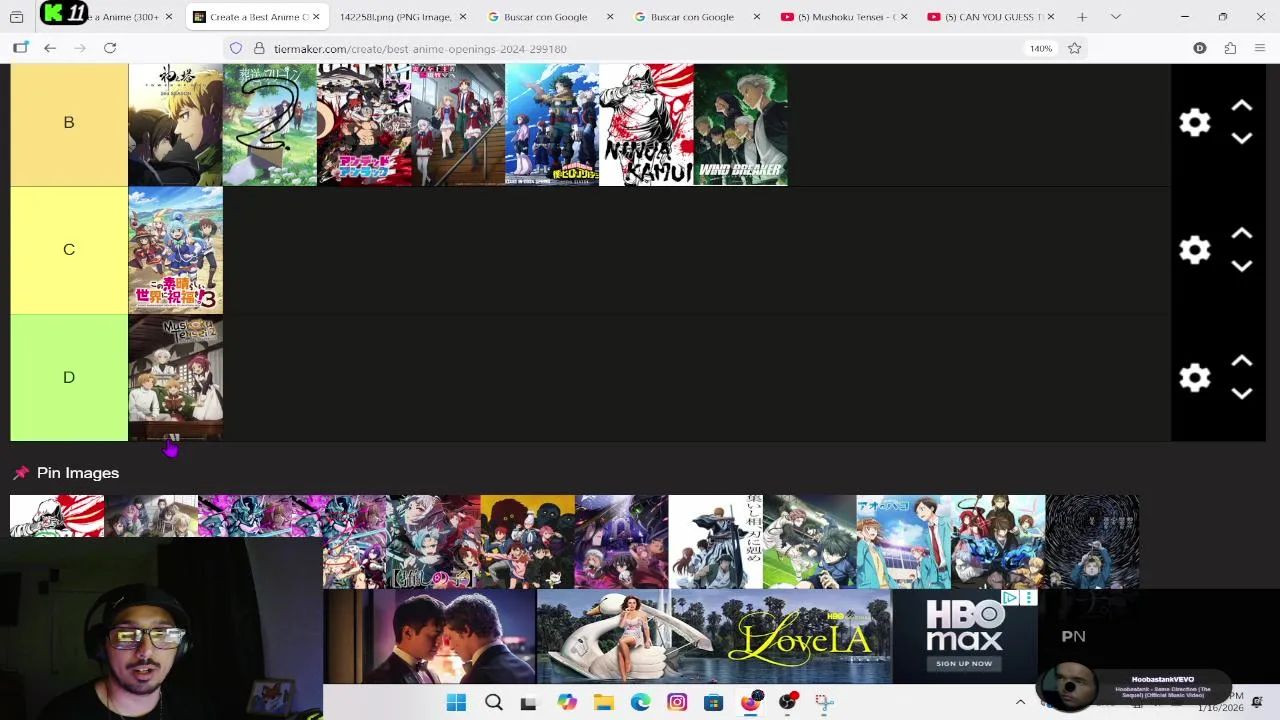Image resolution: width=1280 pixels, height=720 pixels.
Task: Select Classroom of the Elite poster in B tier
Action: [x=458, y=125]
